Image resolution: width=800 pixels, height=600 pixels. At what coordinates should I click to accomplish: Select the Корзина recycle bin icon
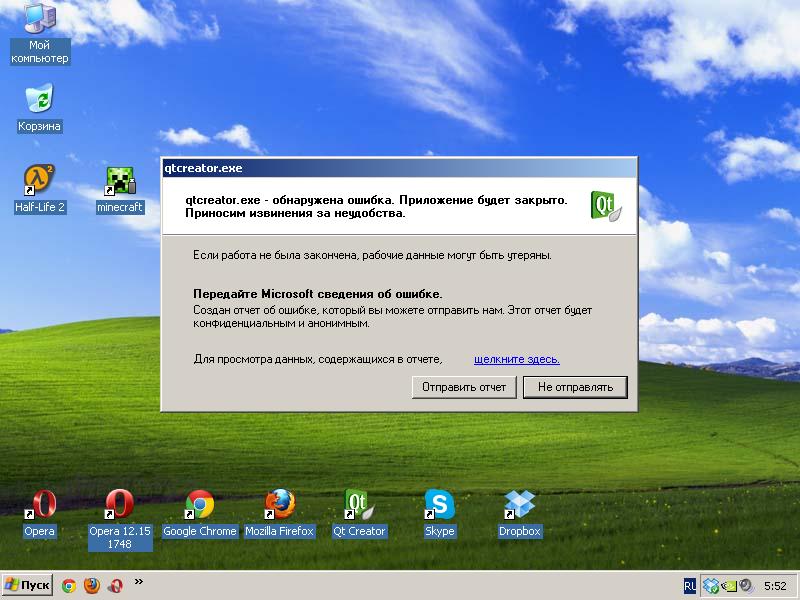39,108
